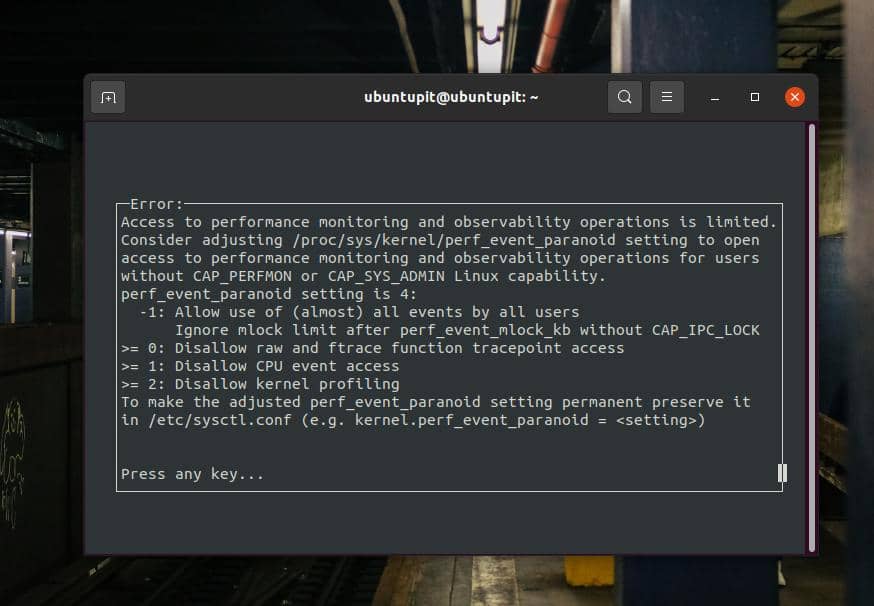The height and width of the screenshot is (606, 874).
Task: Click the "Press any key..." prompt
Action: 192,474
